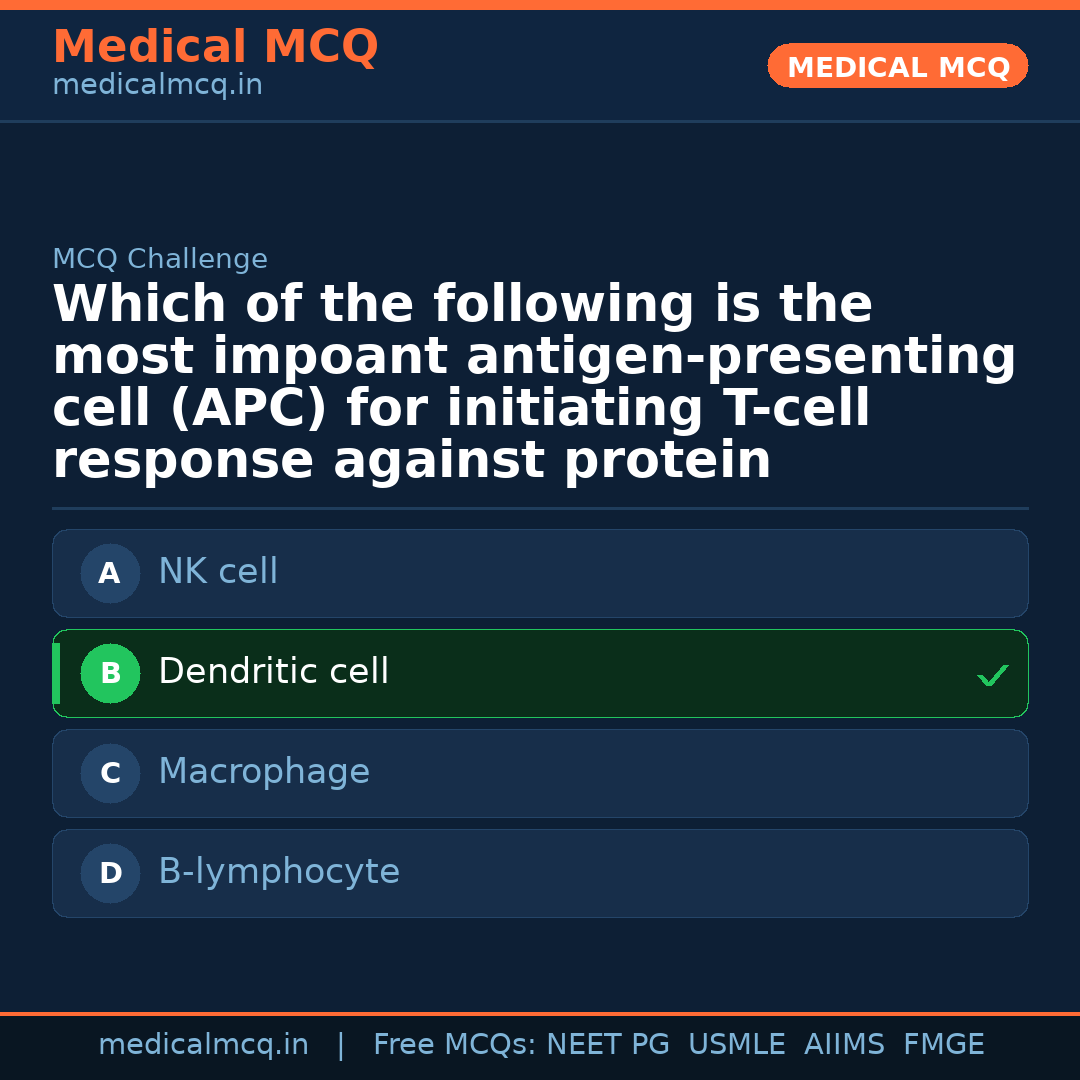The width and height of the screenshot is (1080, 1080).
Task: Click FMGE in the footer
Action: click(x=944, y=1045)
